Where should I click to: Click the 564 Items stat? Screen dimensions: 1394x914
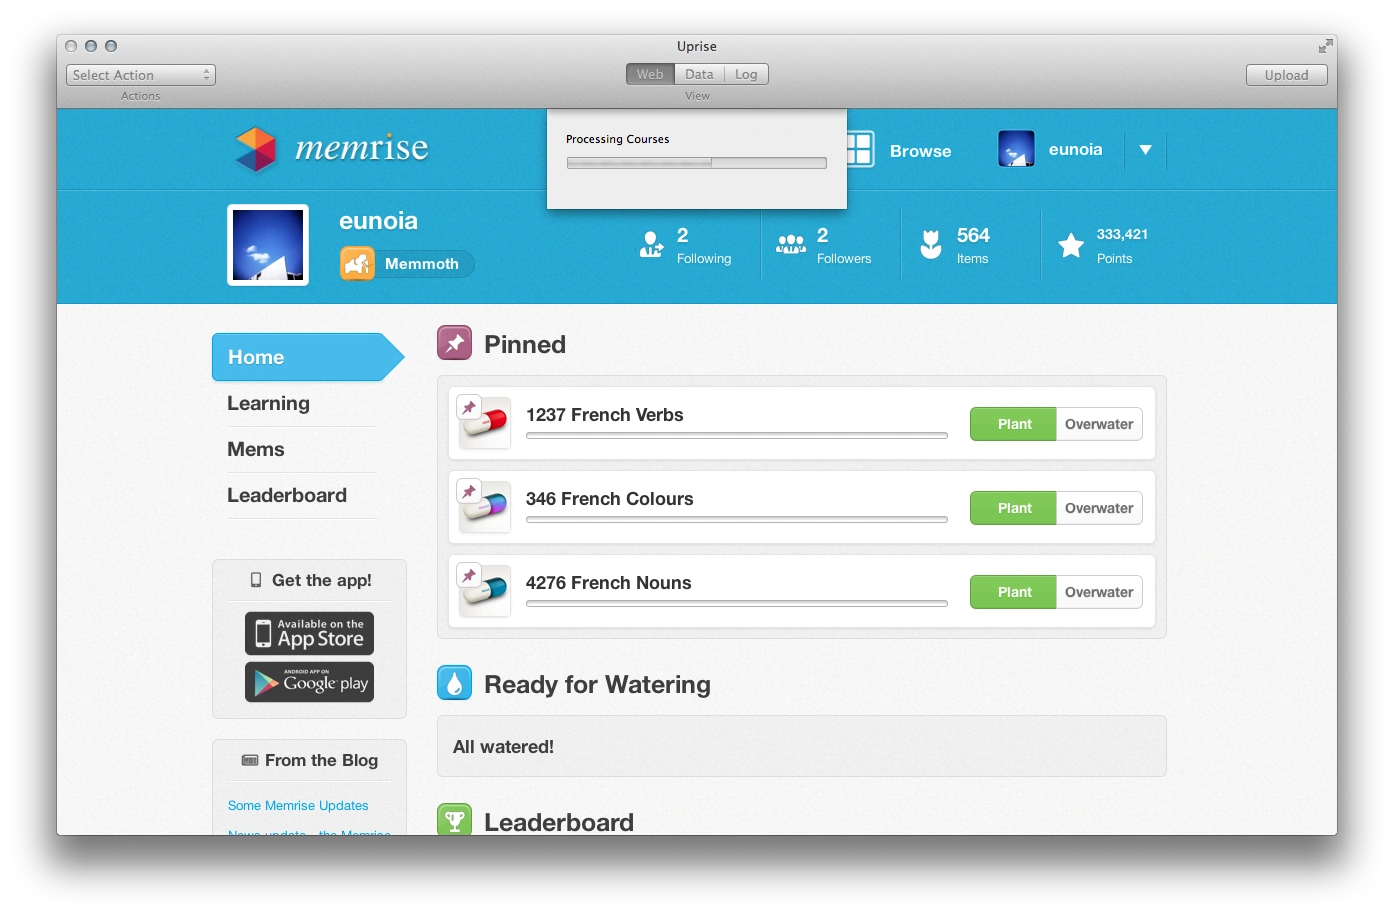pos(973,245)
